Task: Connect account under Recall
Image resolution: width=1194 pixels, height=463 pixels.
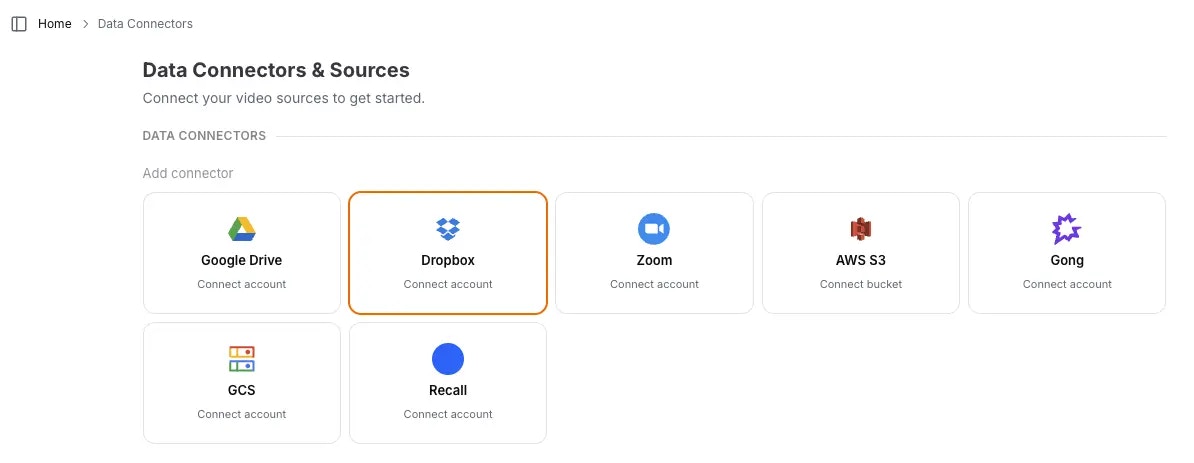Action: (448, 414)
